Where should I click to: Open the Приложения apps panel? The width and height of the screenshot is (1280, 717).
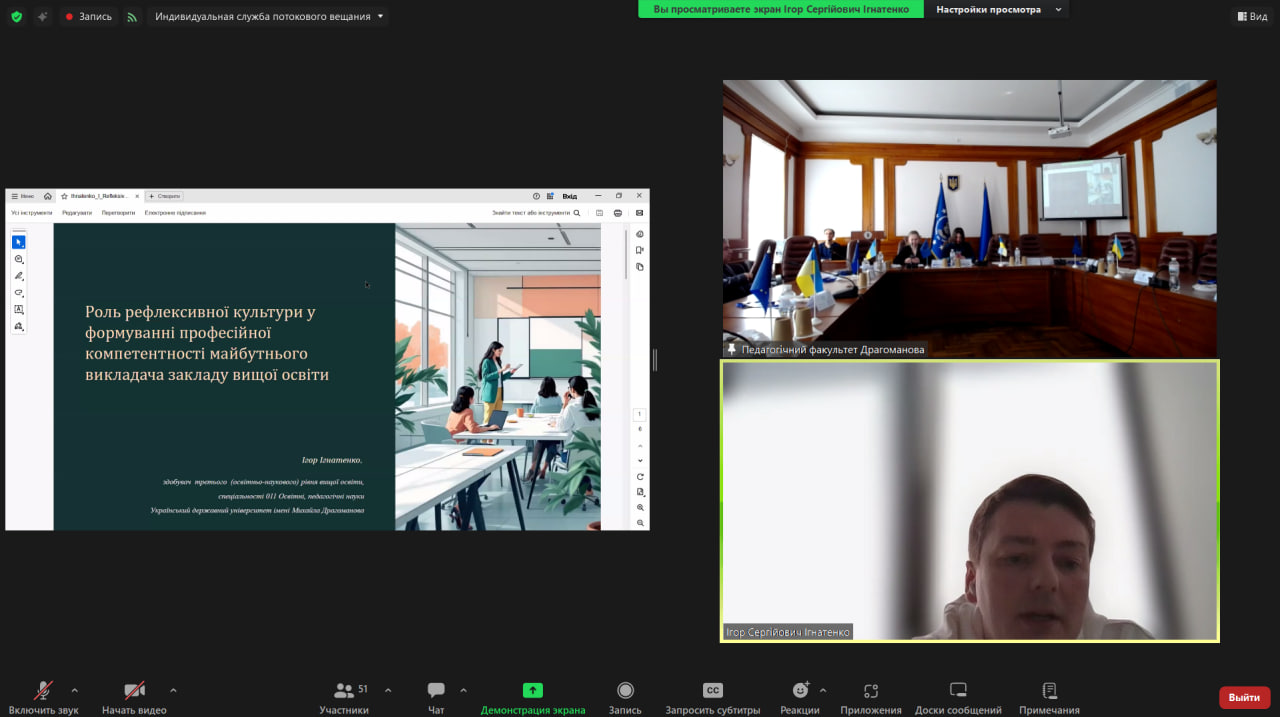(x=870, y=697)
